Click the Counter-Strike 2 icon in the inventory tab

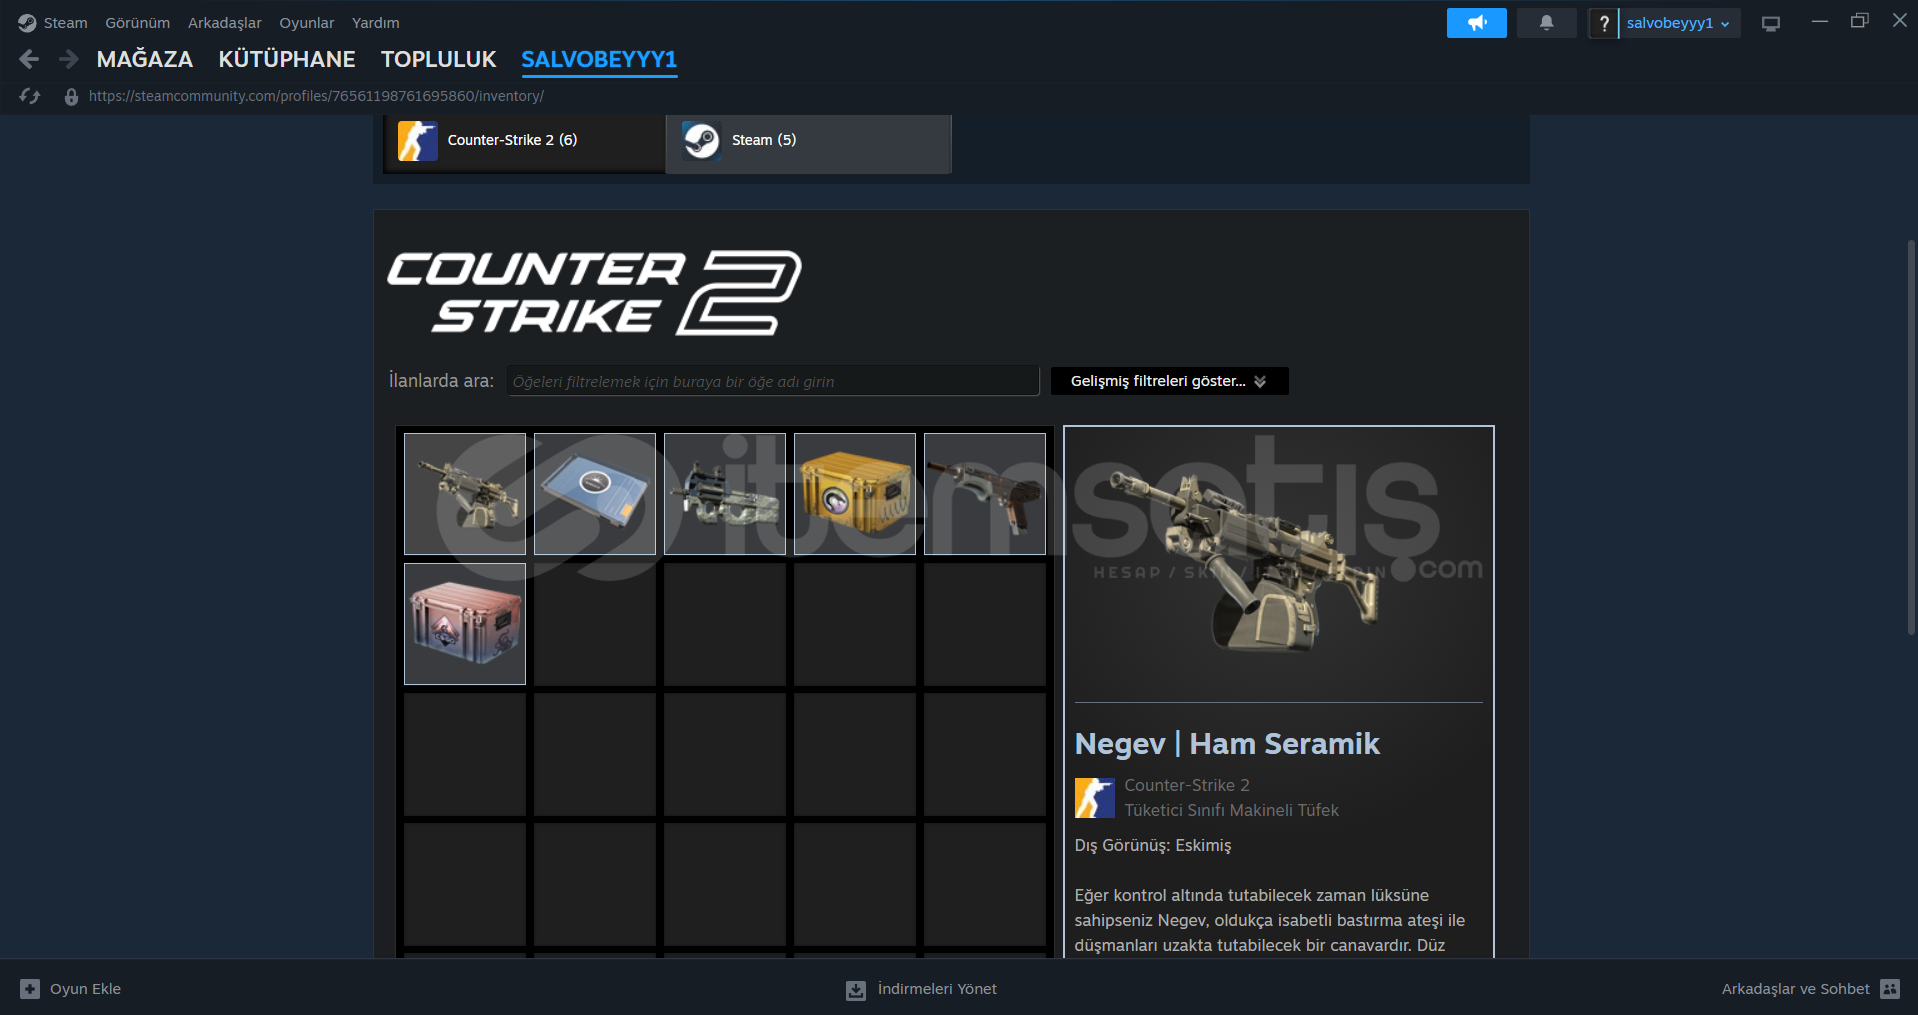tap(418, 141)
